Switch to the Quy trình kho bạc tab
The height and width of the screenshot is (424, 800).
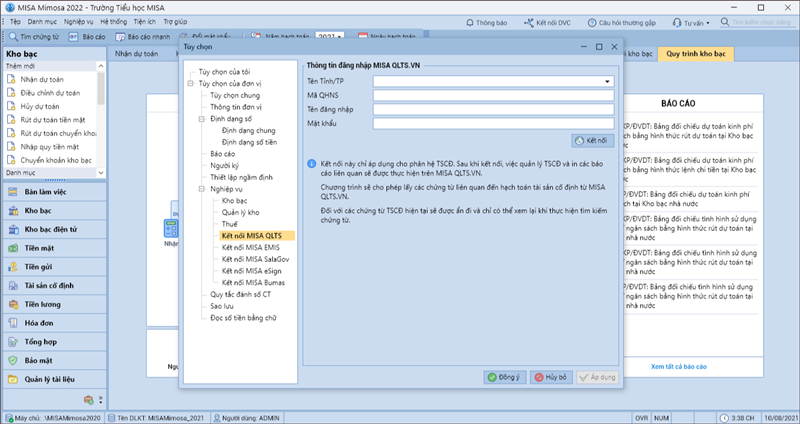click(696, 54)
